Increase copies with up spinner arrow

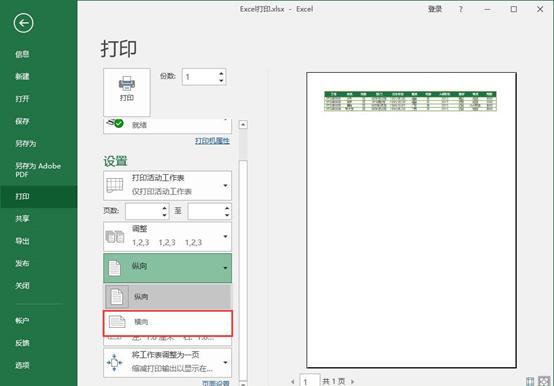(x=221, y=73)
